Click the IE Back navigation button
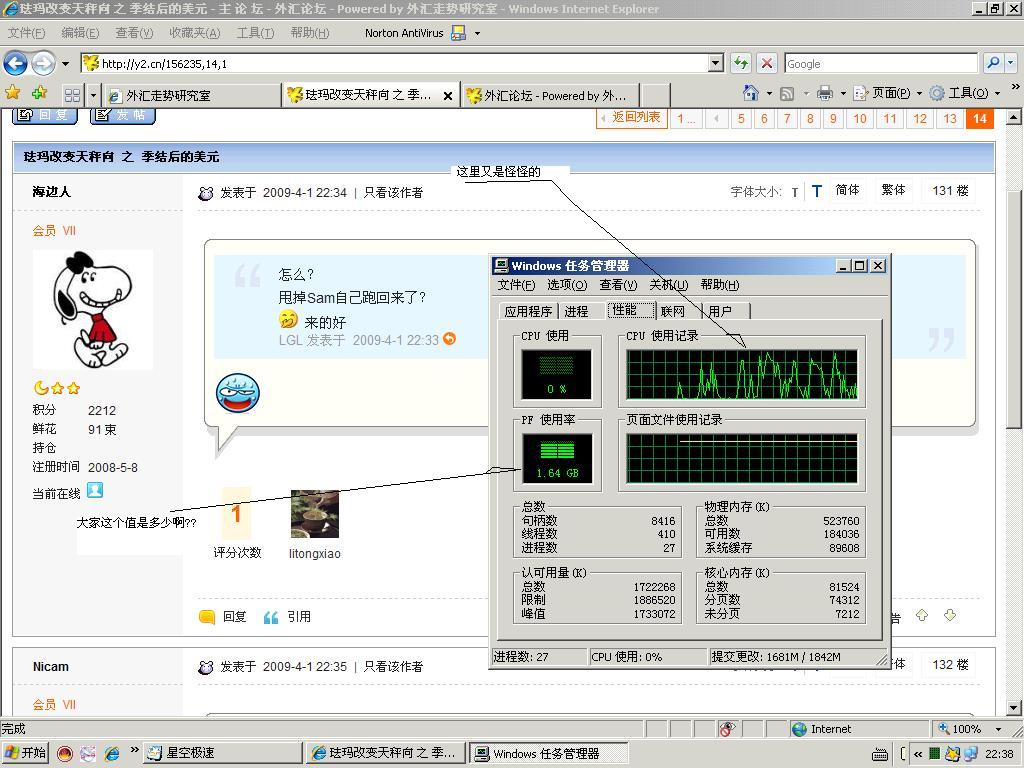Screen dimensions: 1024x768 15,63
